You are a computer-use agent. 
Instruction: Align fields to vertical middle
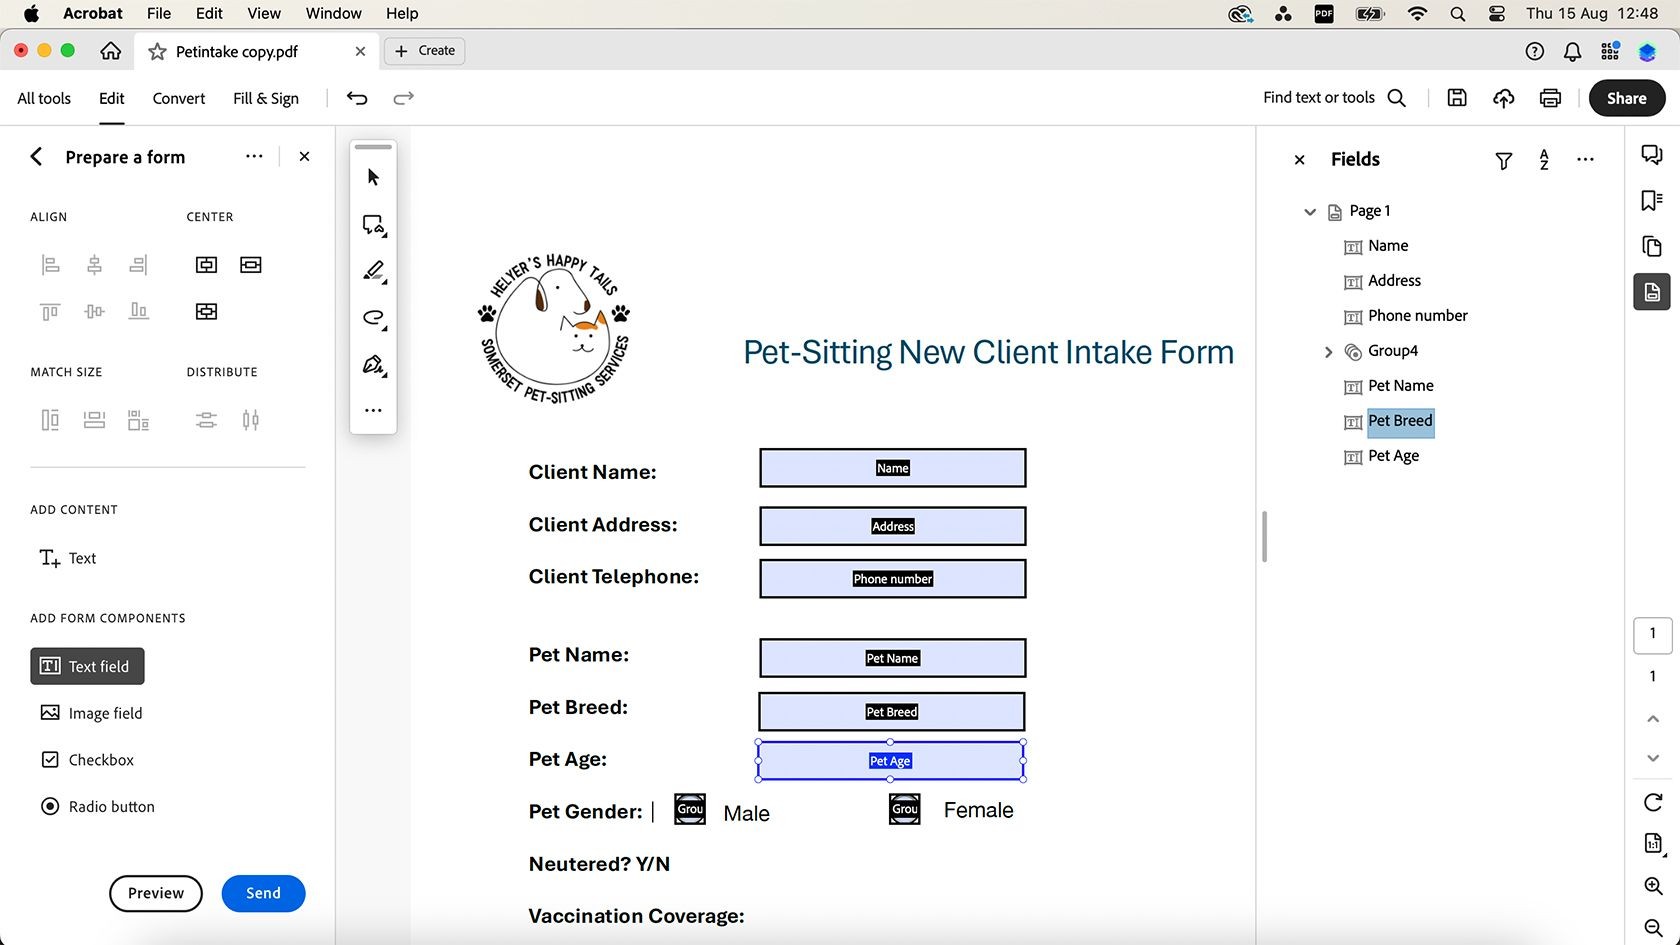[x=94, y=312]
